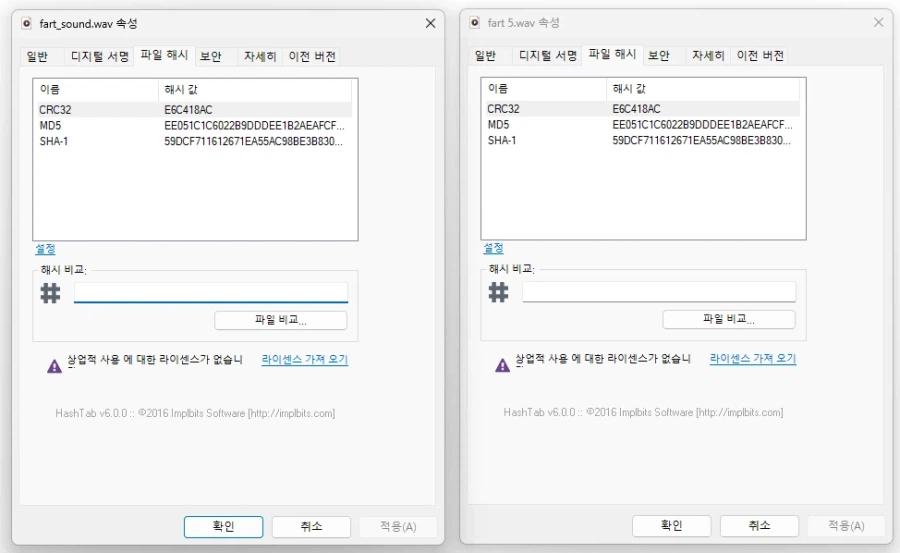The width and height of the screenshot is (900, 553).
Task: Open 이전 버전 tab in fart 5.wav window
Action: coord(761,55)
